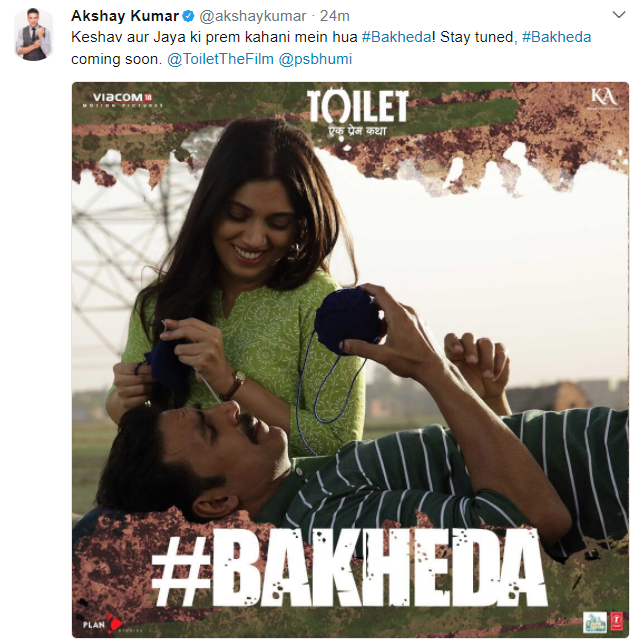Click the KA logo on the poster
Viewport: 632px width, 642px height.
point(604,98)
